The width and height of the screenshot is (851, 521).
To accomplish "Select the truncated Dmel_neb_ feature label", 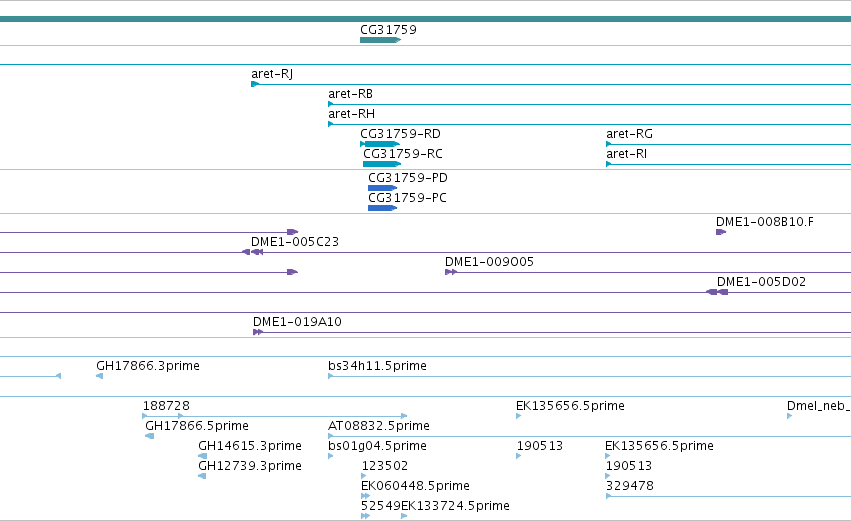I will [x=818, y=406].
